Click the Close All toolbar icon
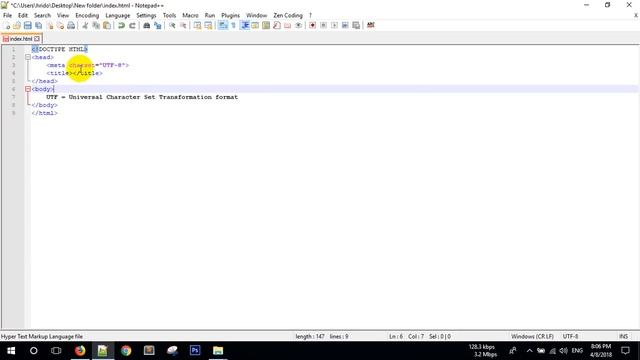The image size is (640, 360). click(x=60, y=25)
